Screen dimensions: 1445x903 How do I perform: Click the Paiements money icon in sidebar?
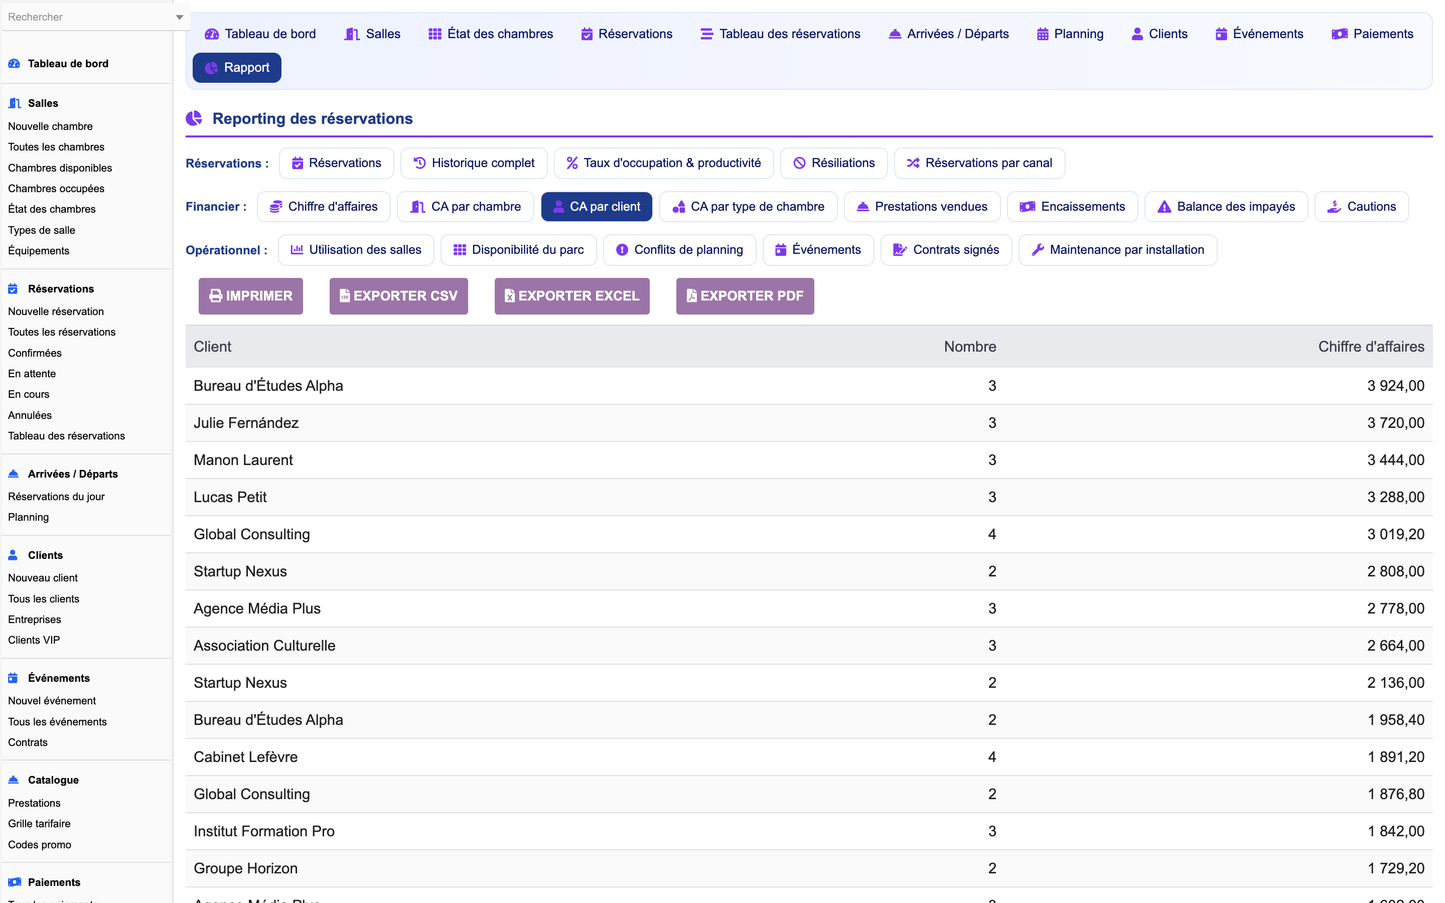(14, 882)
